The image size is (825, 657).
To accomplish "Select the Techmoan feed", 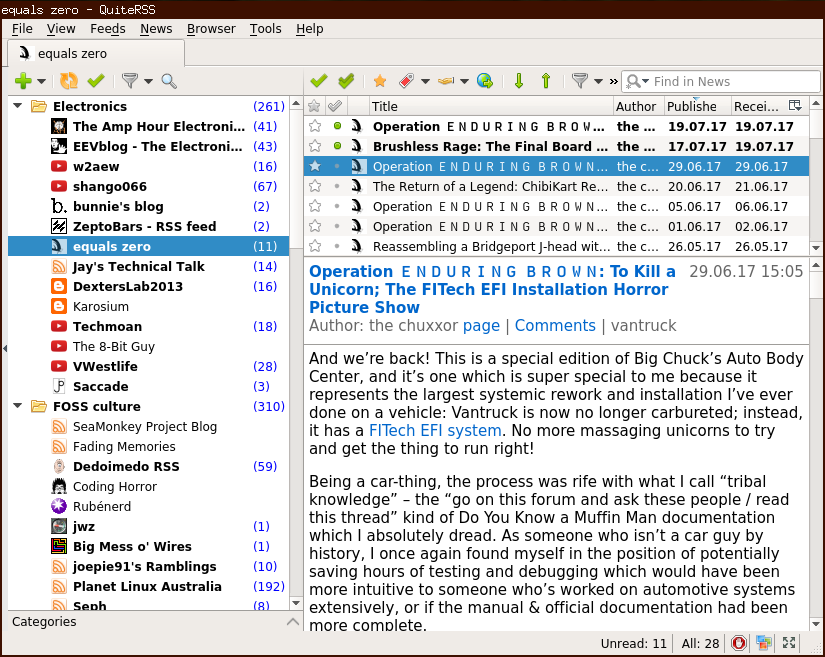I will pos(107,326).
